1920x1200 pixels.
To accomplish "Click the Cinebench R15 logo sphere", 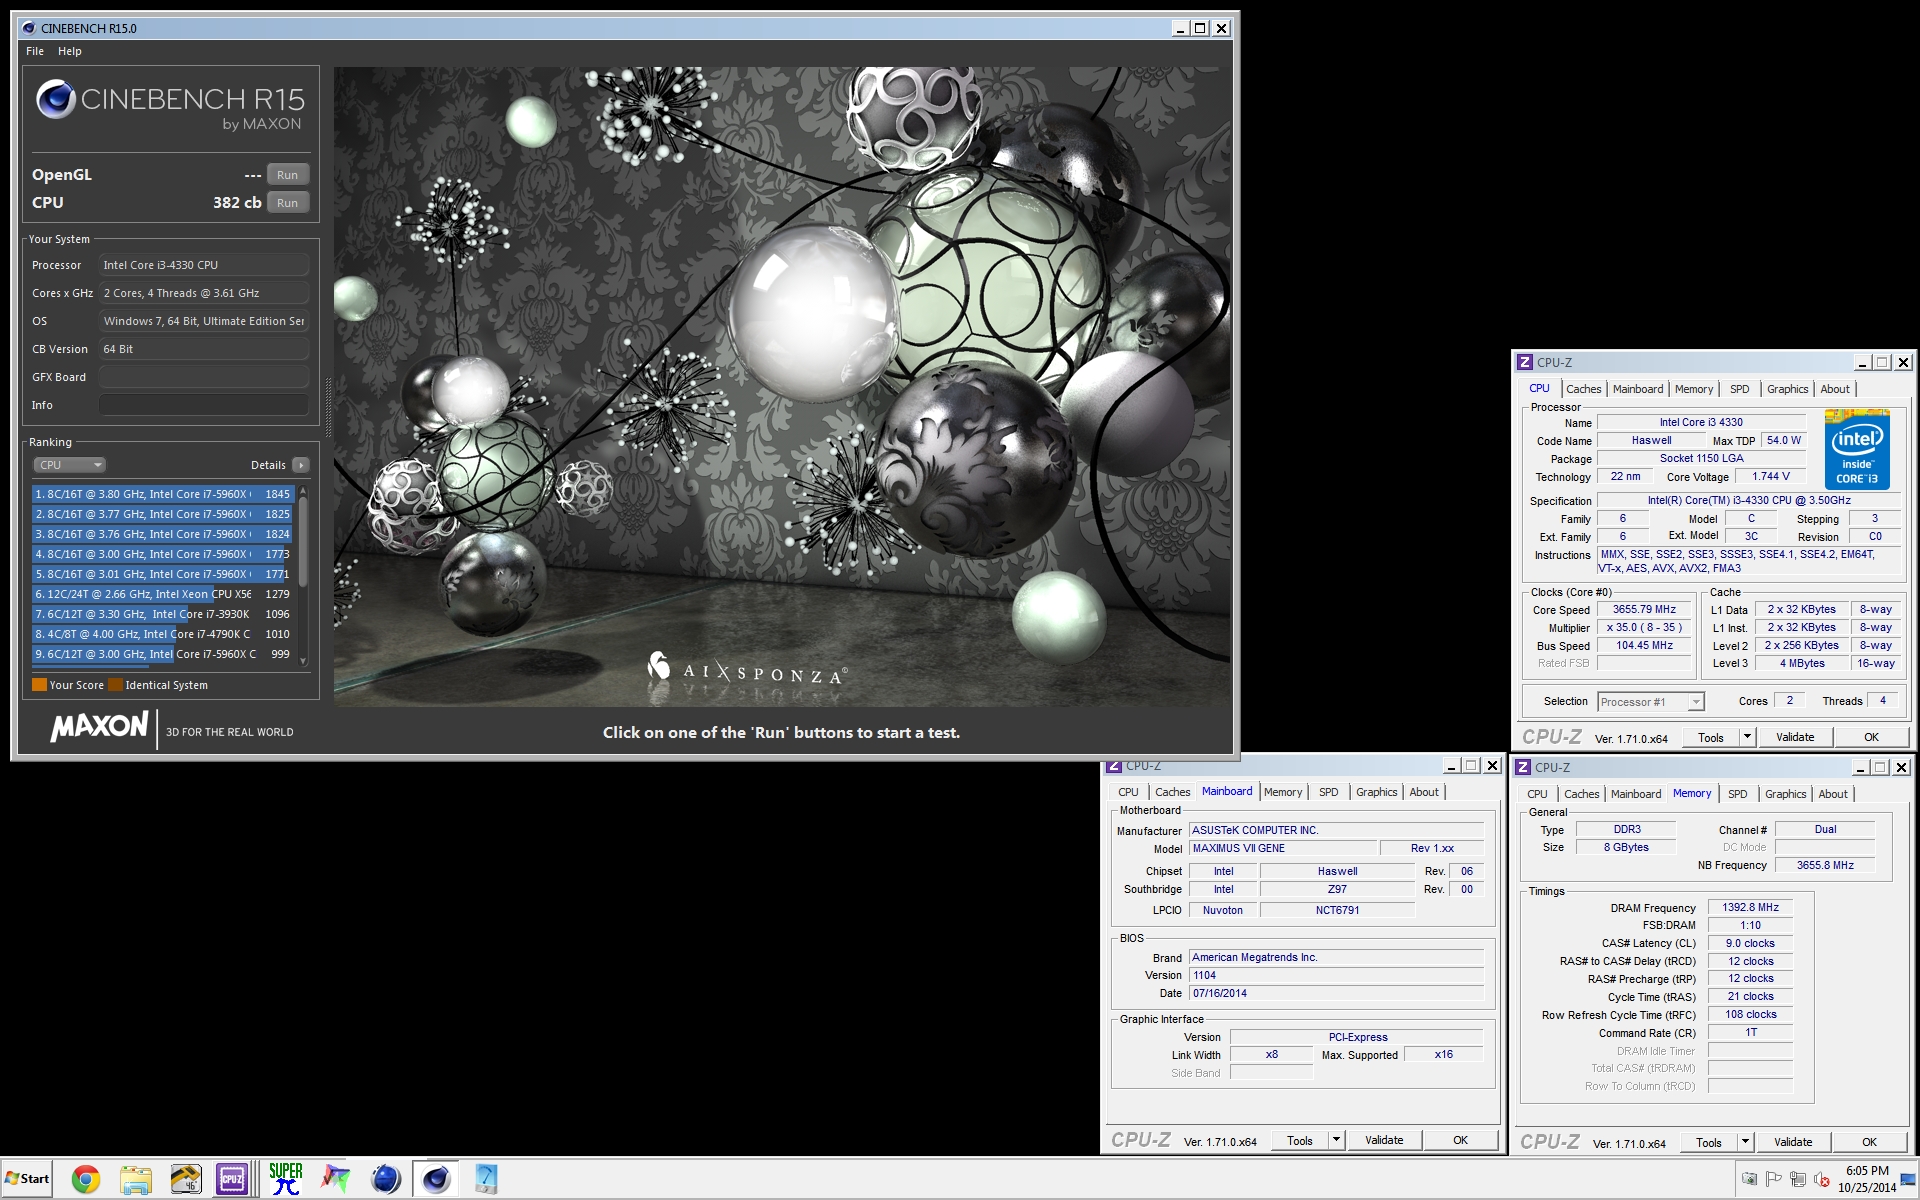I will [56, 99].
